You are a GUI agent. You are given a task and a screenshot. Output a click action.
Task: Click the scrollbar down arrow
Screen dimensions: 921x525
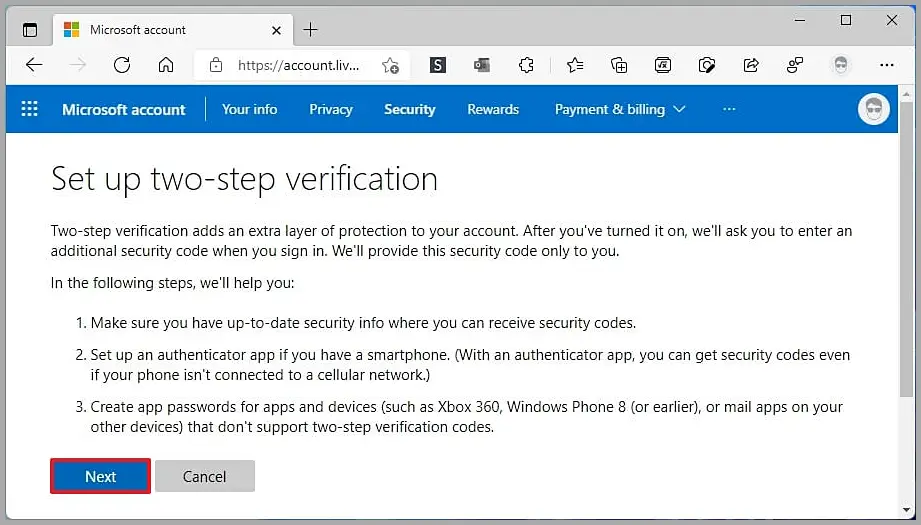pos(906,510)
